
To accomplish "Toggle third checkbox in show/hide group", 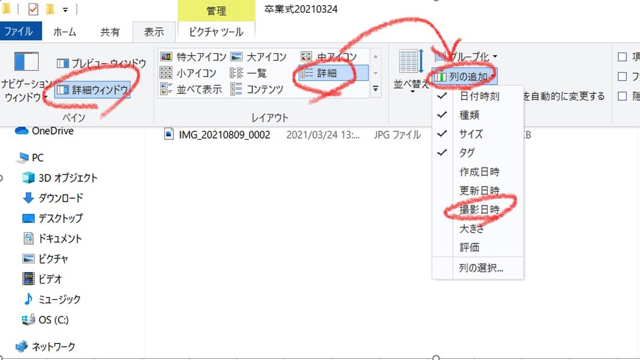I will click(622, 96).
